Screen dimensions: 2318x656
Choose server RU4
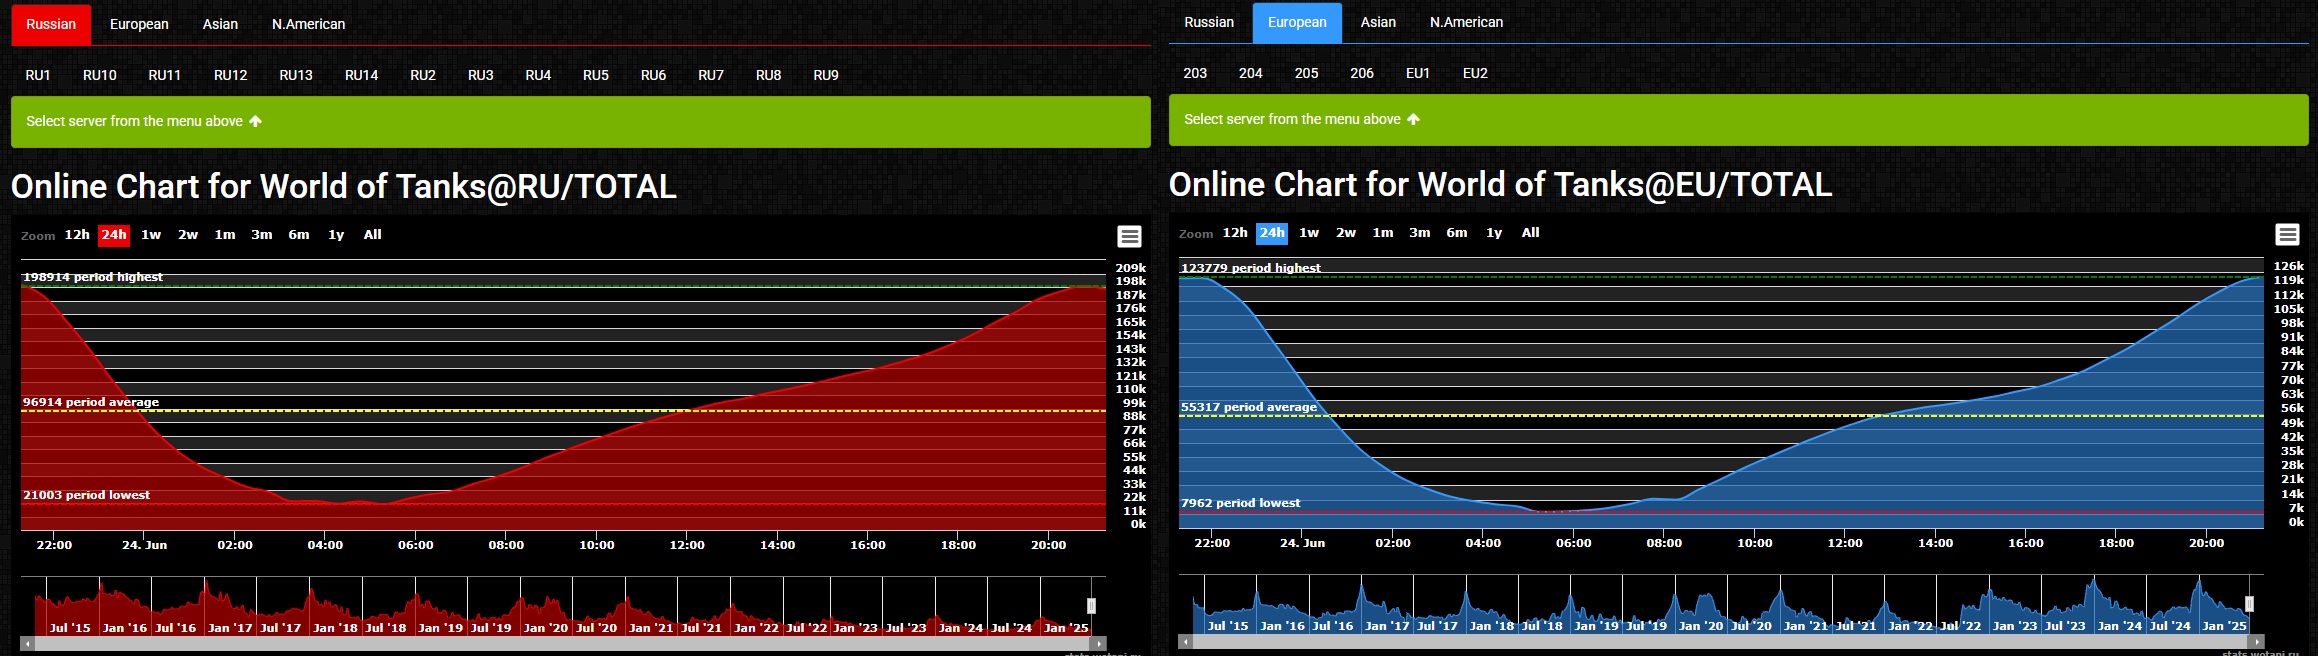(538, 75)
